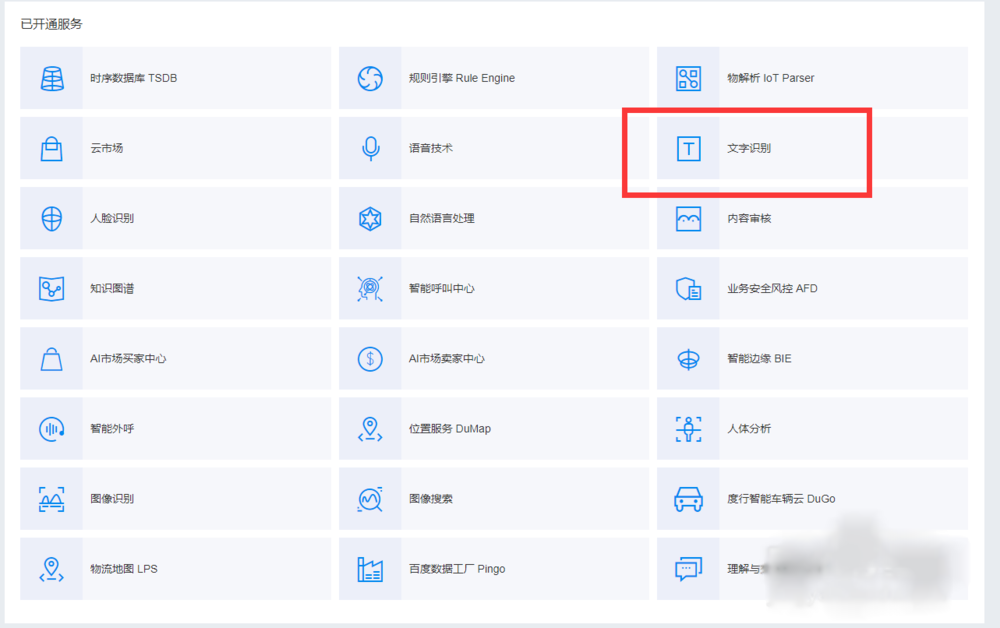Click the 智能边缘 BIE tile
The image size is (1000, 628).
[x=758, y=358]
